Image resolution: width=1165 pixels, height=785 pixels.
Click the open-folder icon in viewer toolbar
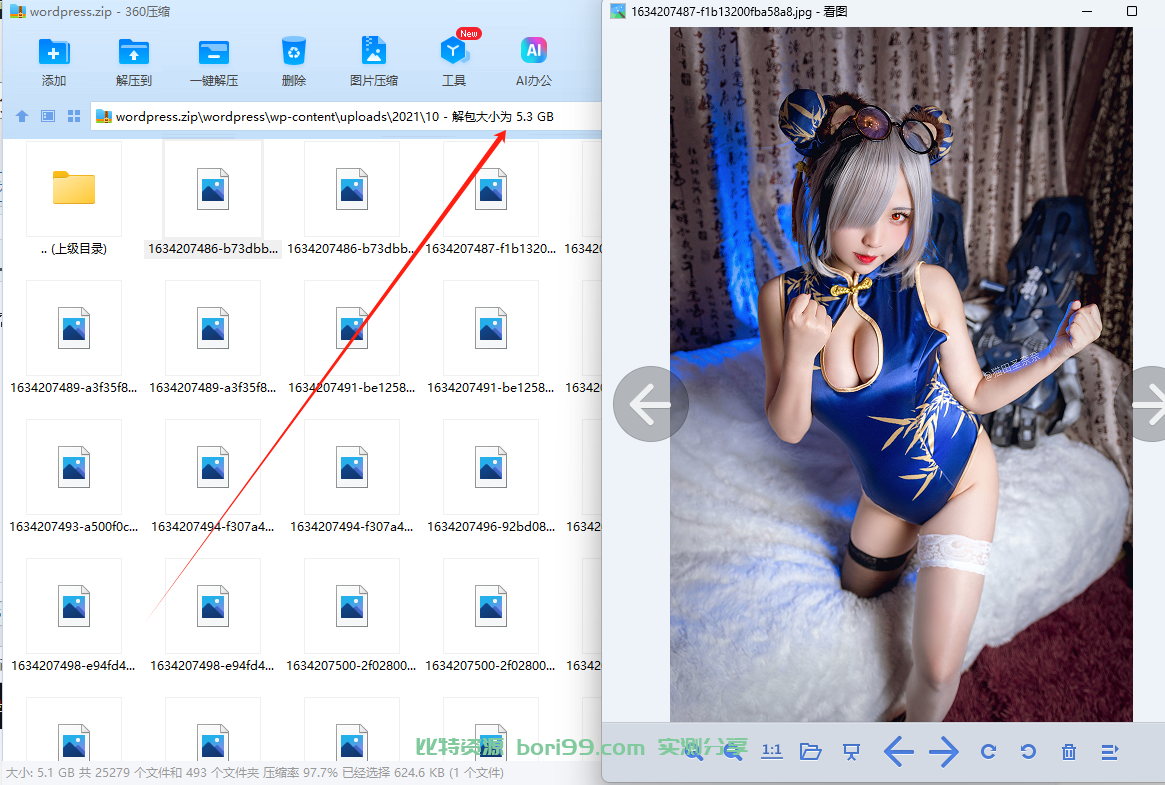tap(811, 752)
